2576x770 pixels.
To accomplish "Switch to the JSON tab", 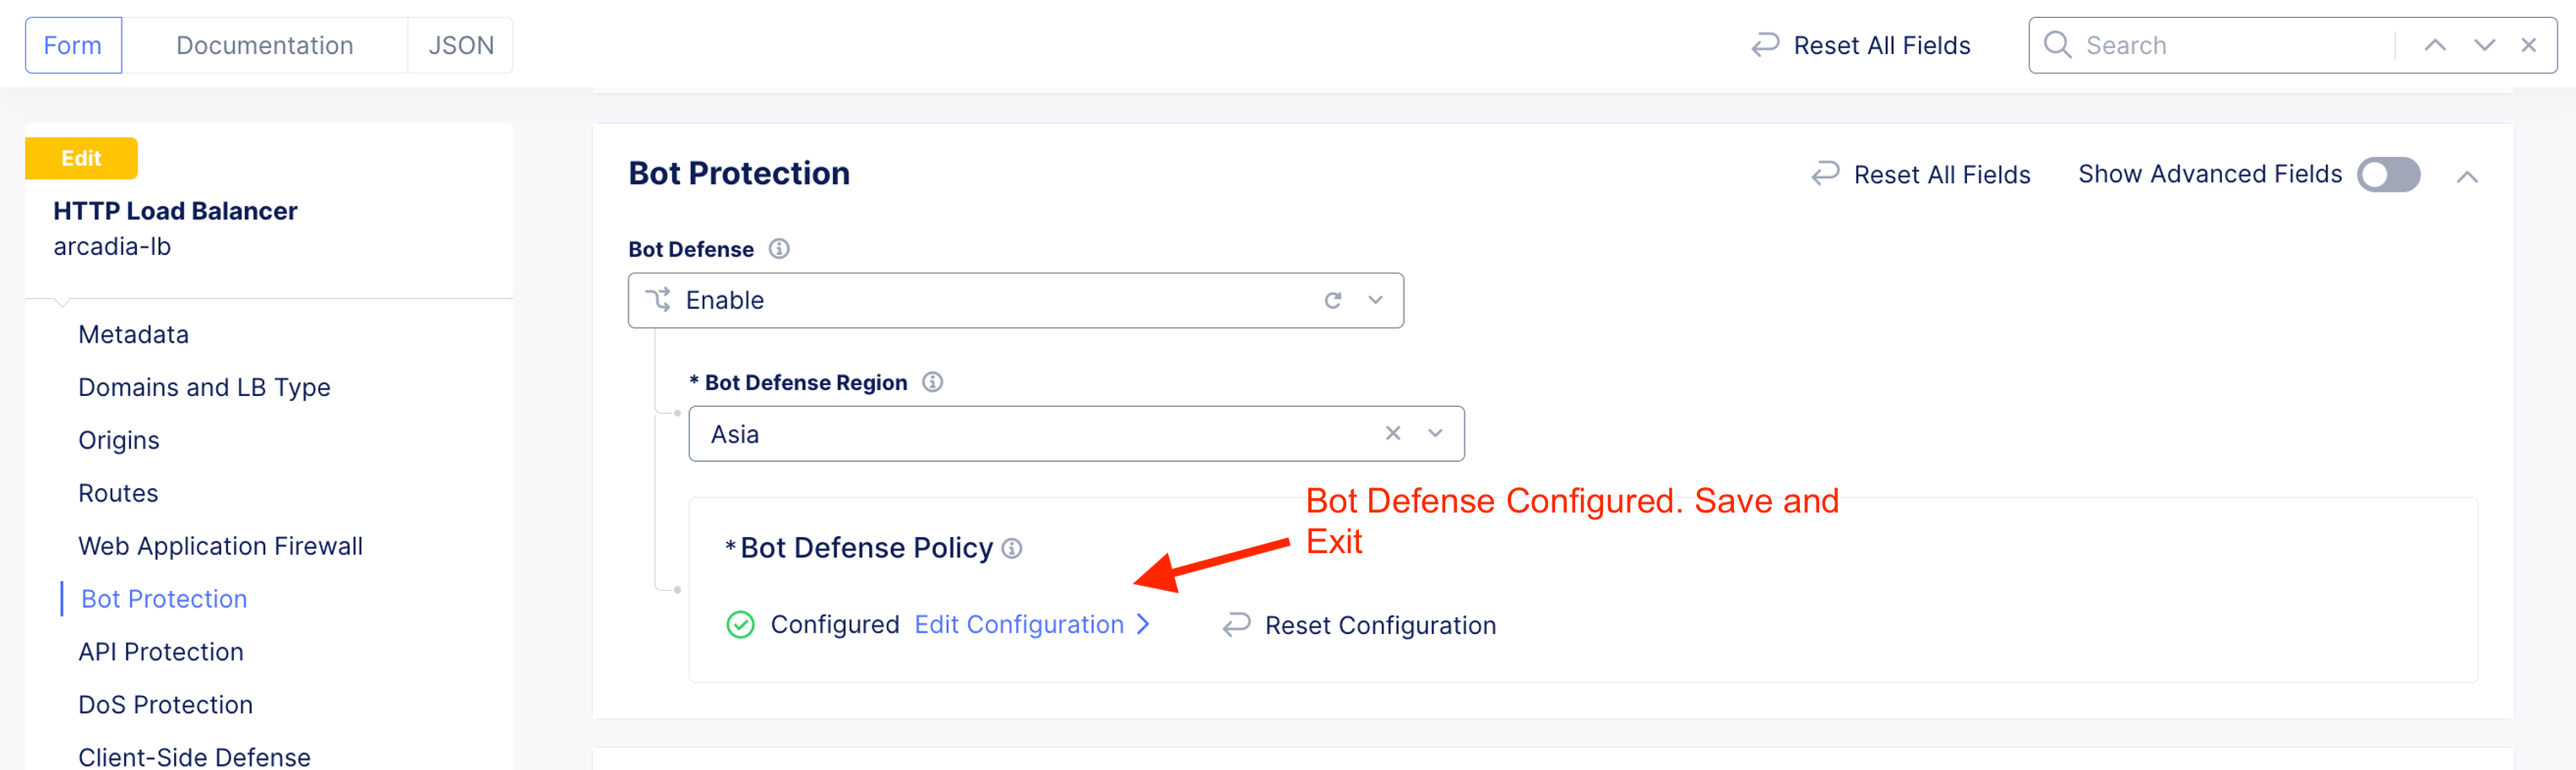I will (461, 45).
